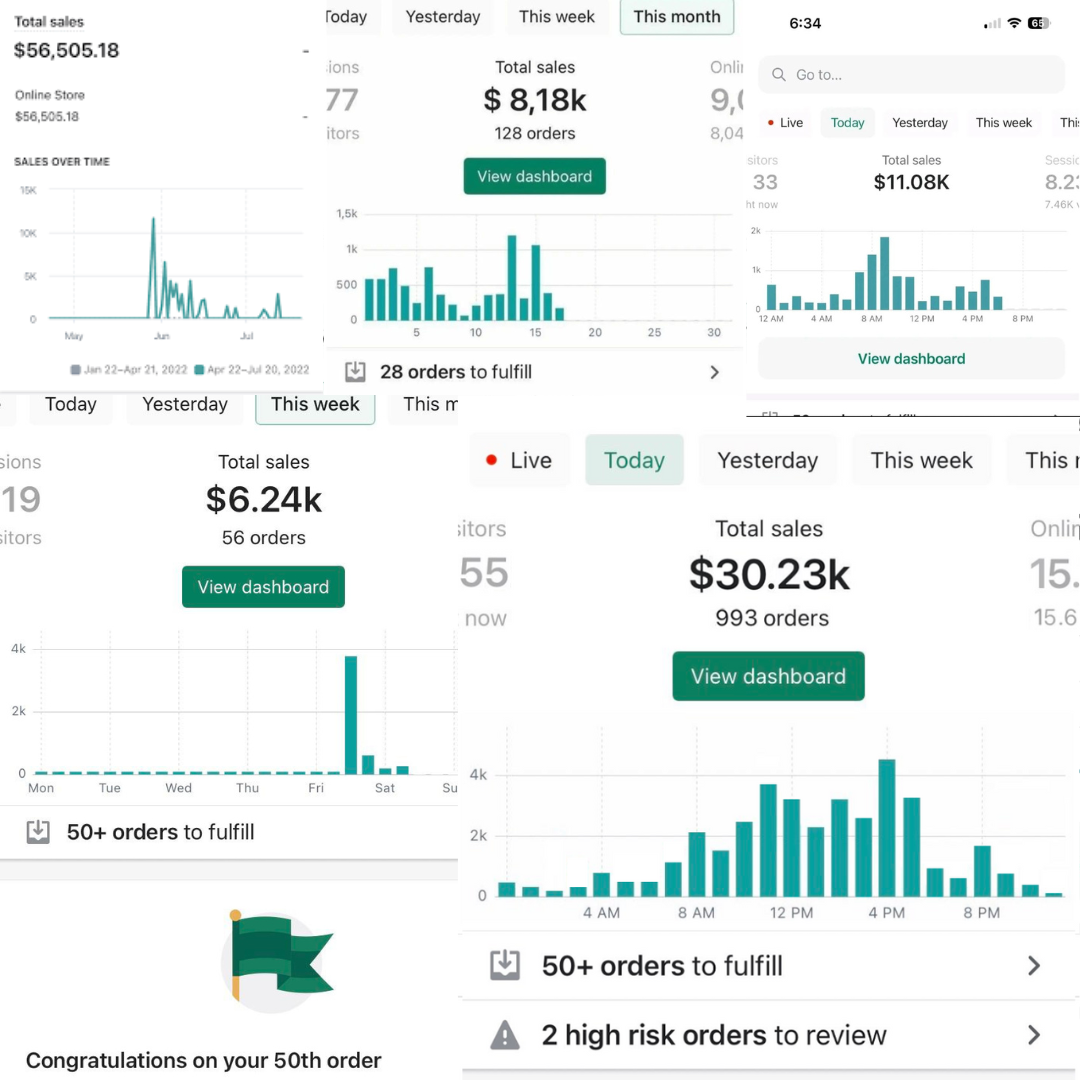The height and width of the screenshot is (1080, 1080).
Task: Enable the Live view near the $11.08K panel
Action: [786, 122]
